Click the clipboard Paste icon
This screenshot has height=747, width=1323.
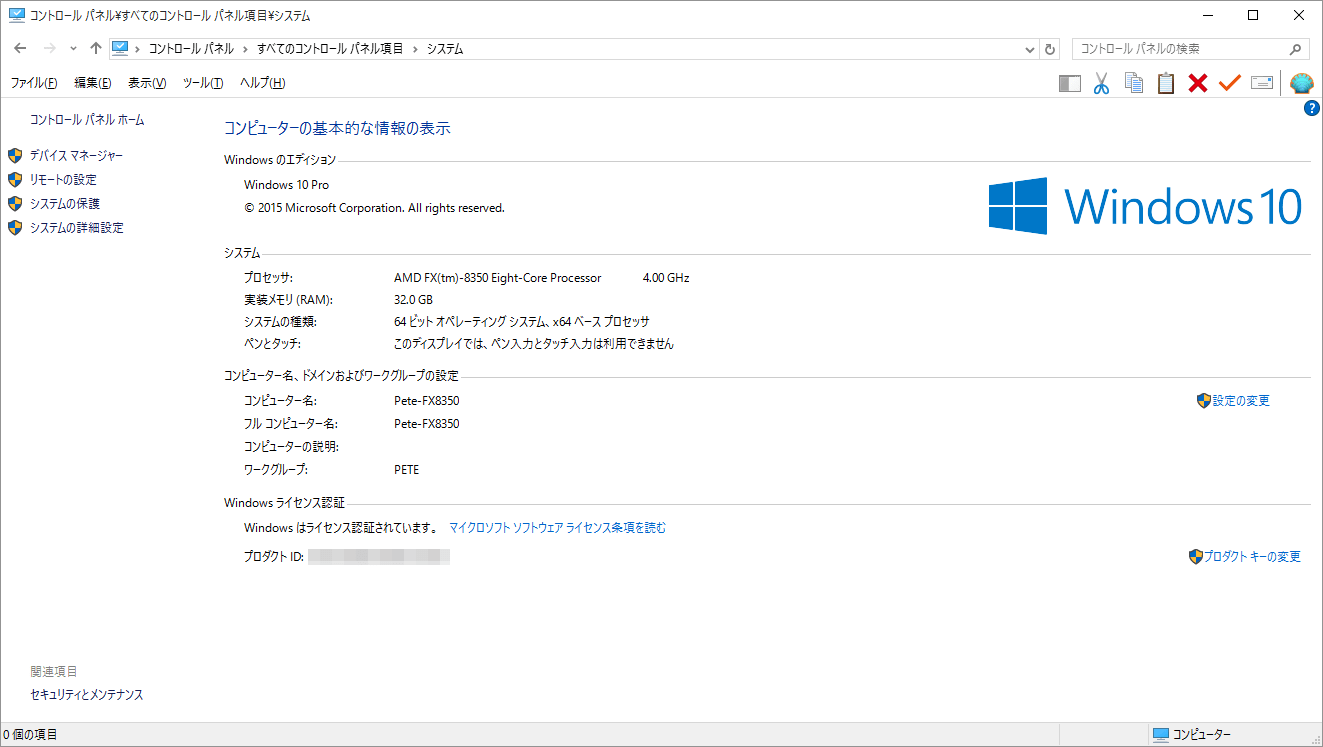pyautogui.click(x=1166, y=84)
